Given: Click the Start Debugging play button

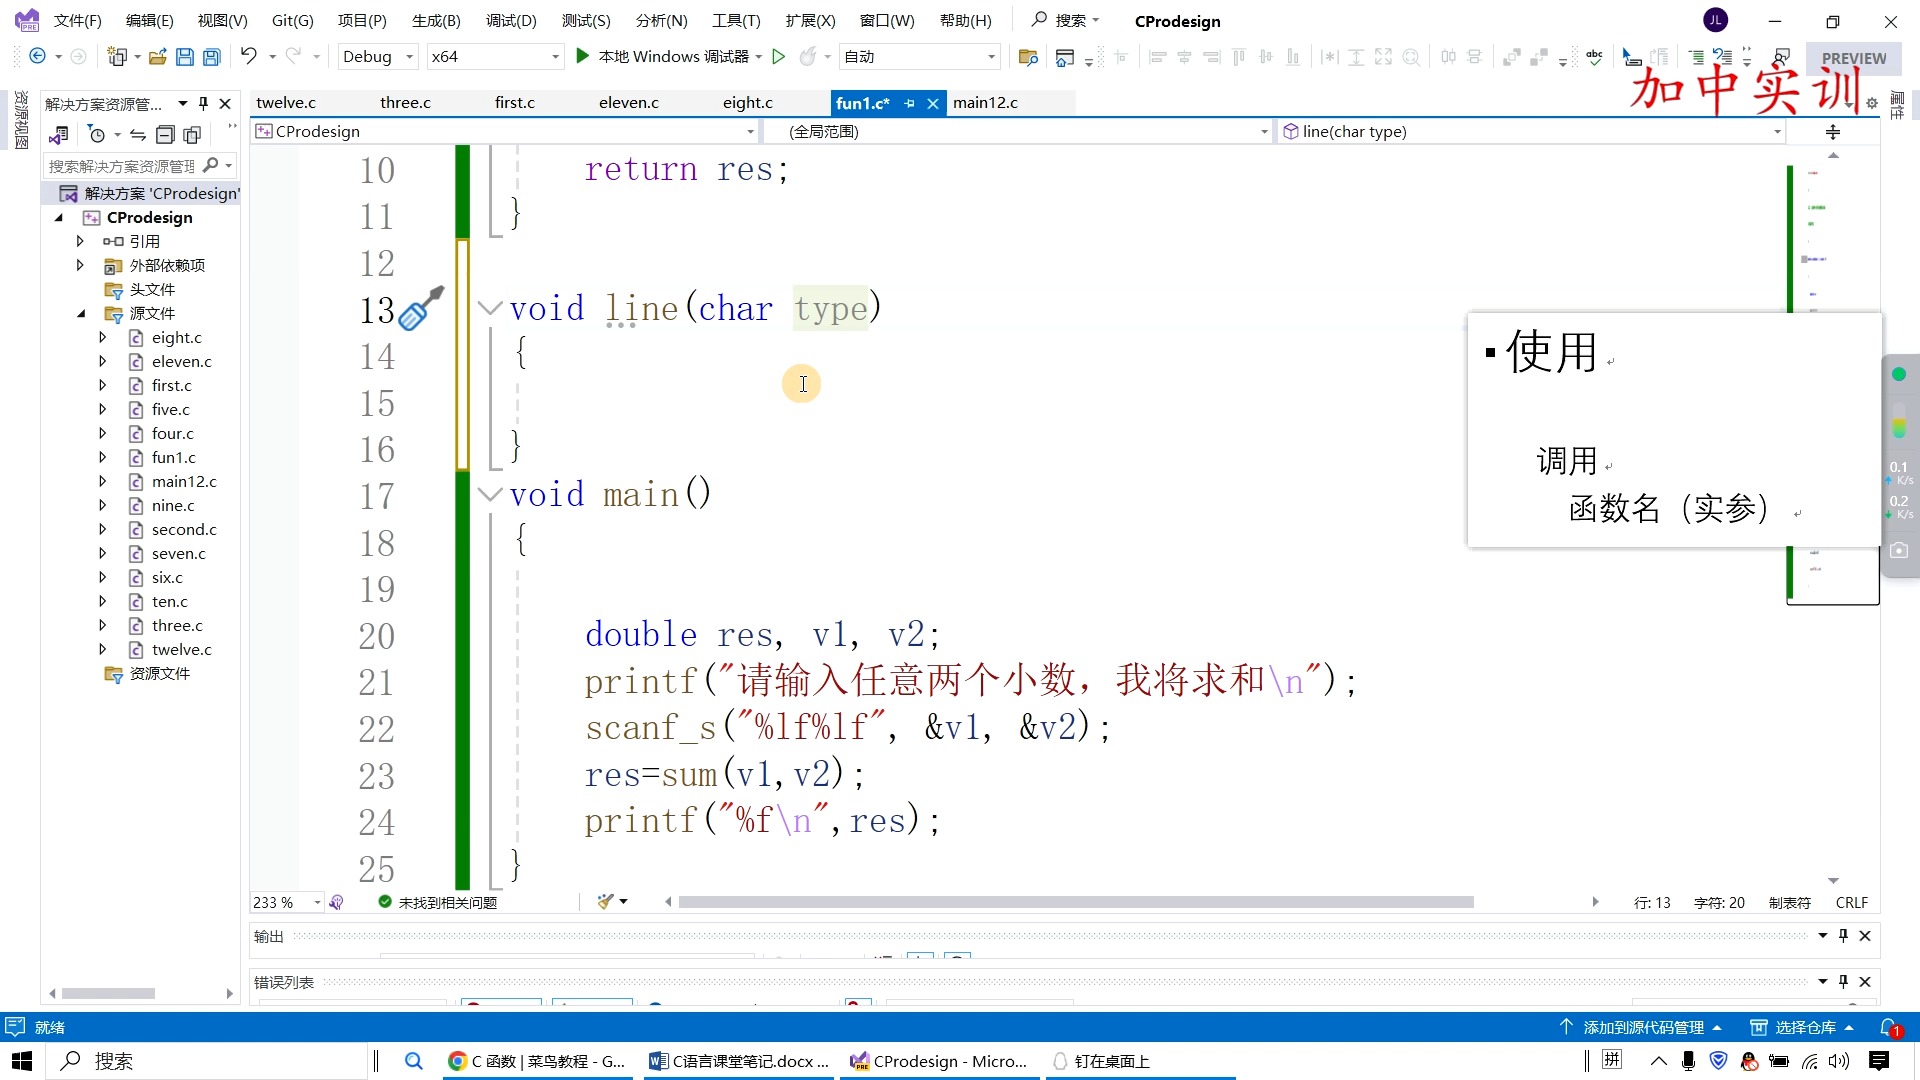Looking at the screenshot, I should (x=584, y=55).
